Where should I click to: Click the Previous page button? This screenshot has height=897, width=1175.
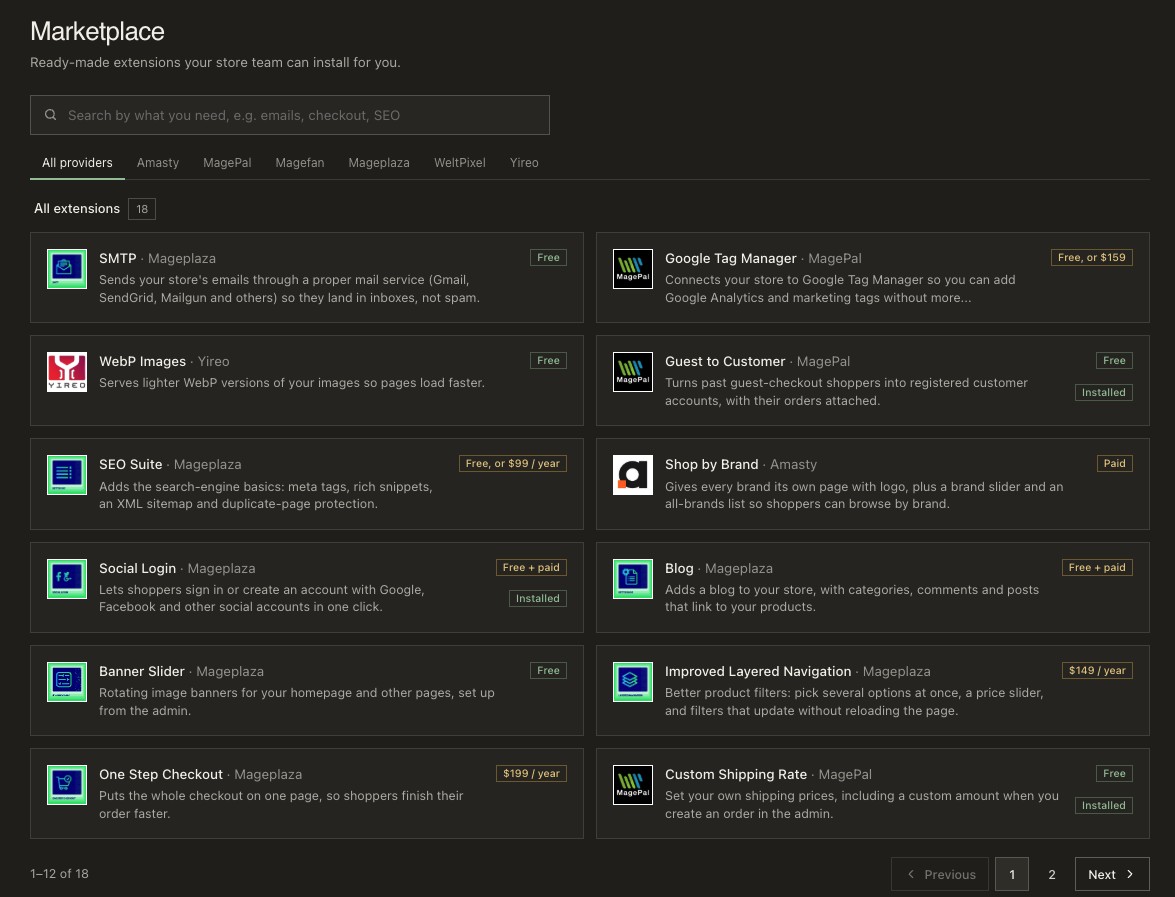940,875
